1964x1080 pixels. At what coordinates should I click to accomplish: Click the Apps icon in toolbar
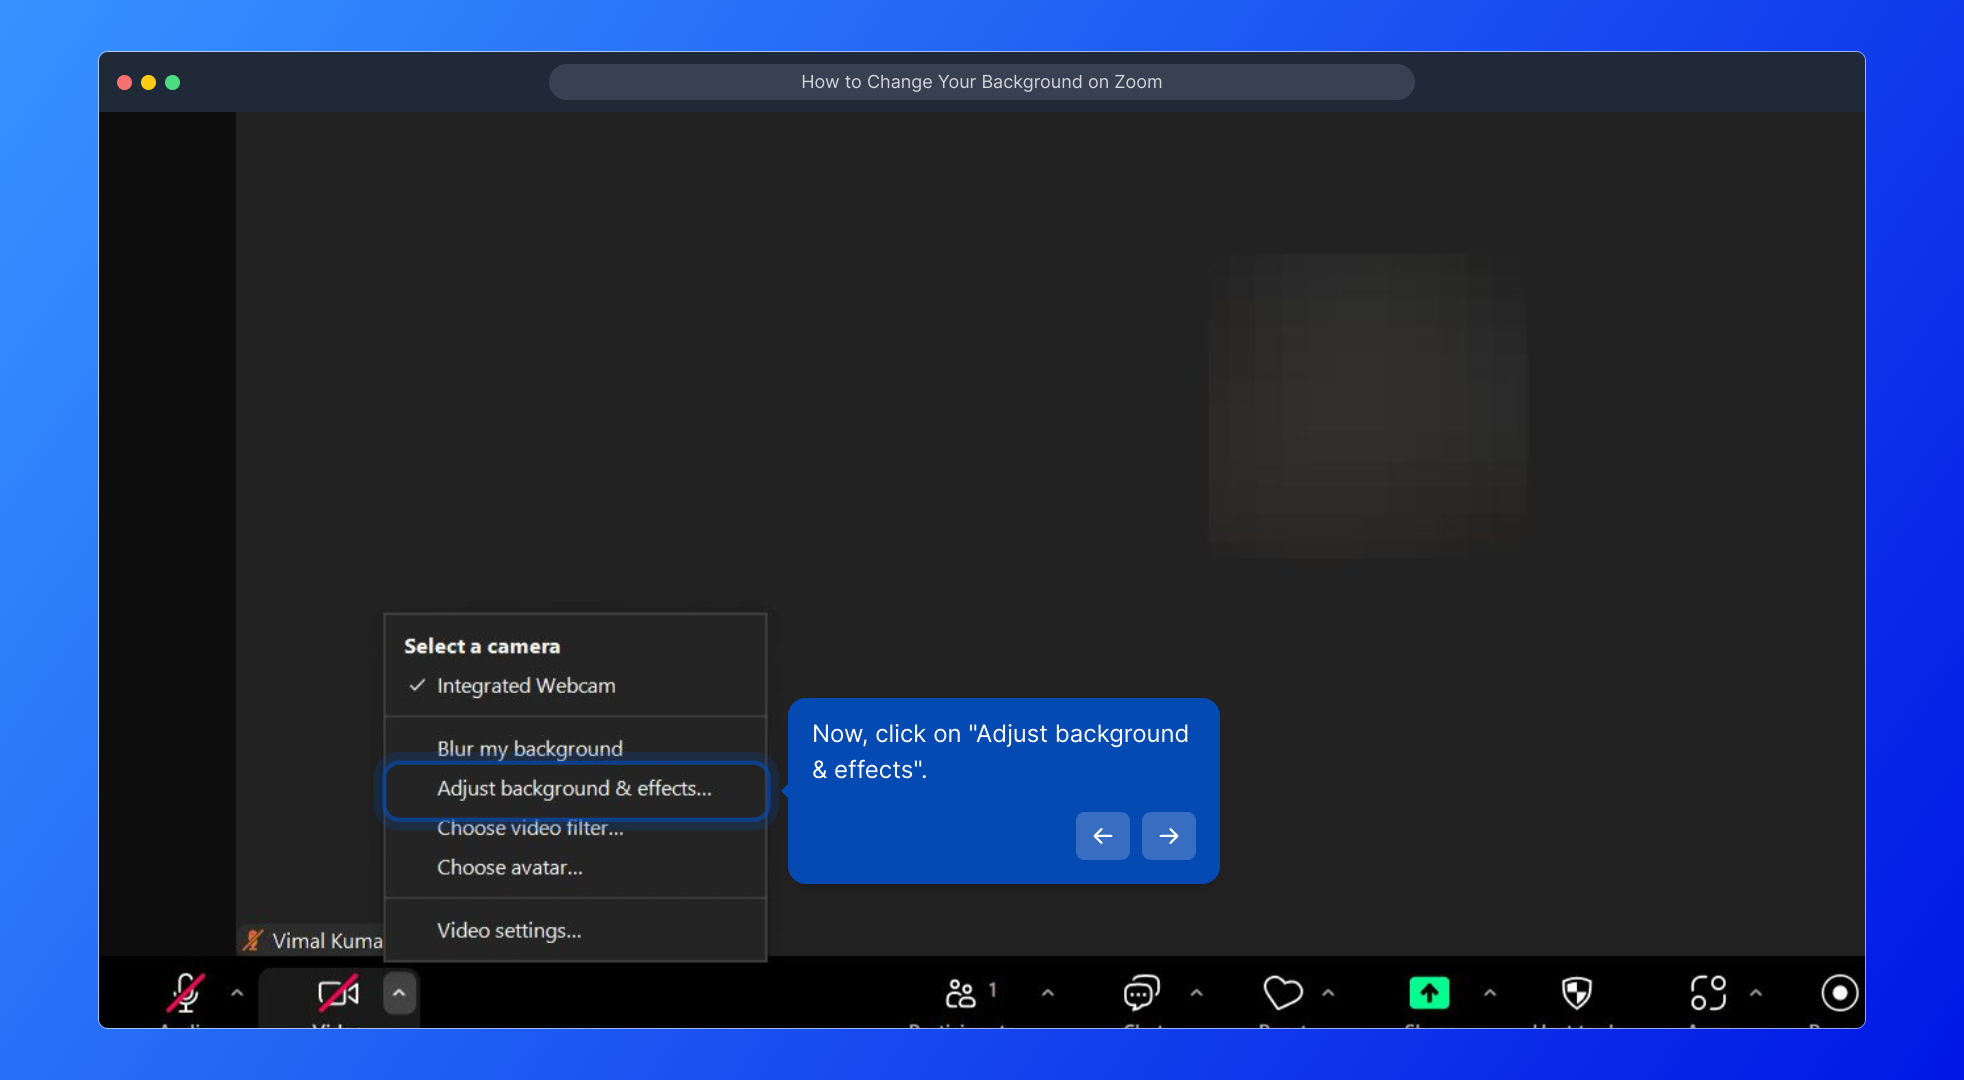[1708, 993]
